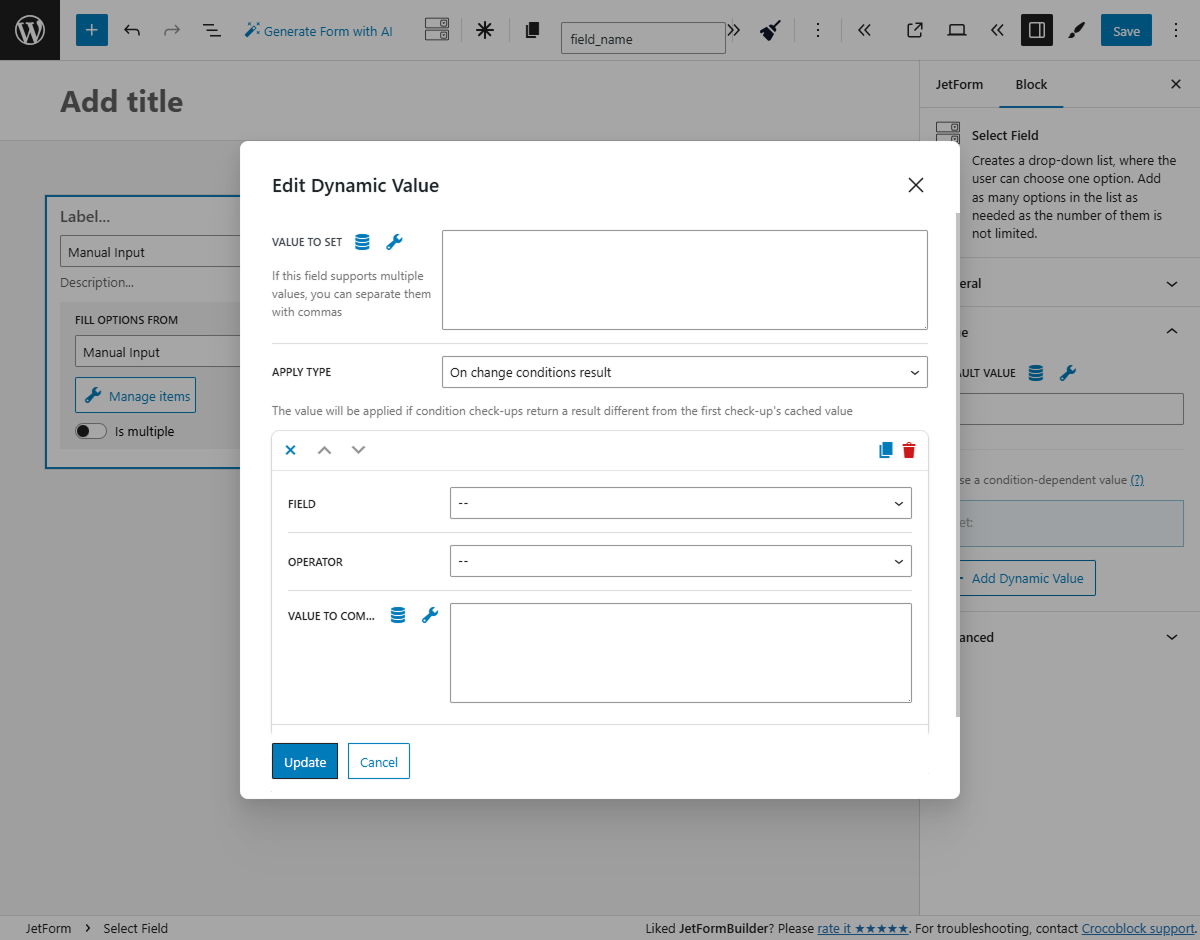
Task: Click the field_name input in the toolbar
Action: (643, 37)
